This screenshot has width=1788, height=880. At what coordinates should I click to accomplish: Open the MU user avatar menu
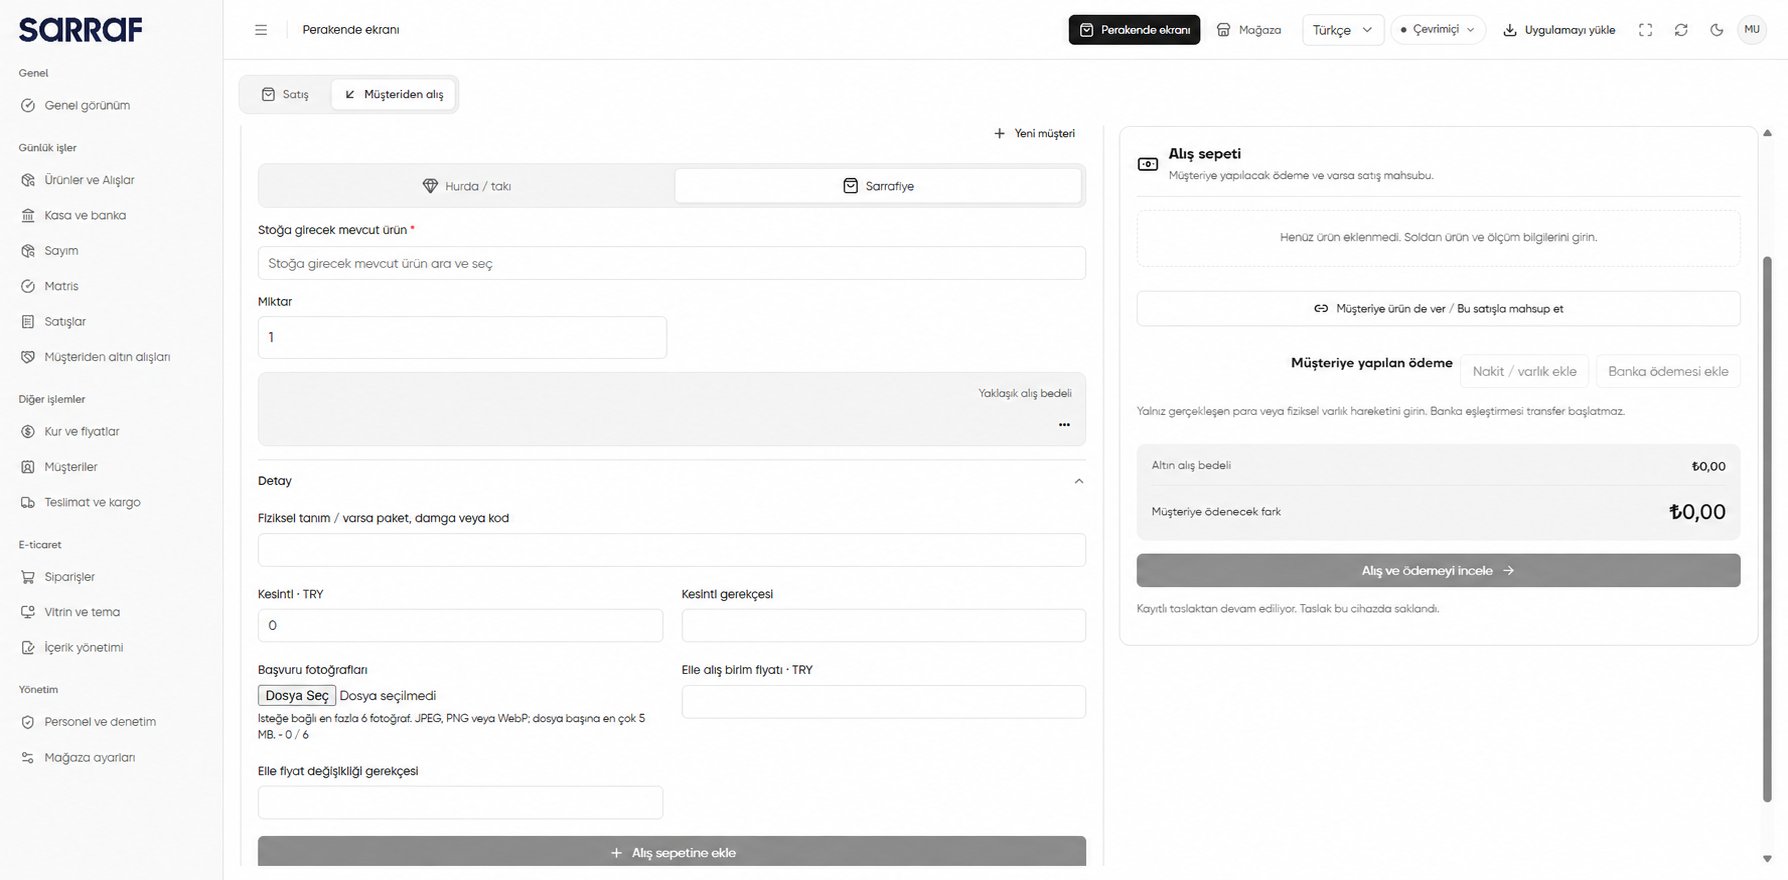(x=1752, y=30)
